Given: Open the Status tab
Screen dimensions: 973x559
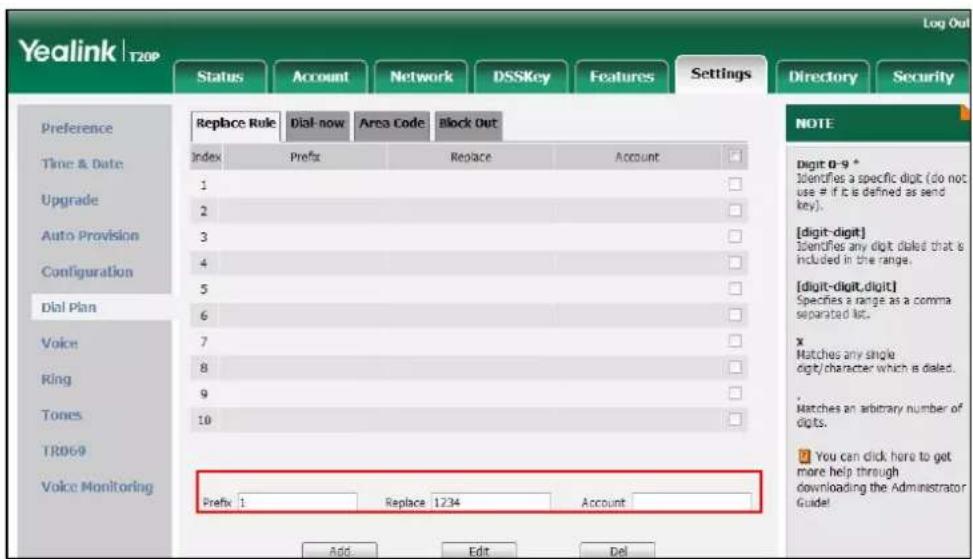Looking at the screenshot, I should pyautogui.click(x=220, y=77).
